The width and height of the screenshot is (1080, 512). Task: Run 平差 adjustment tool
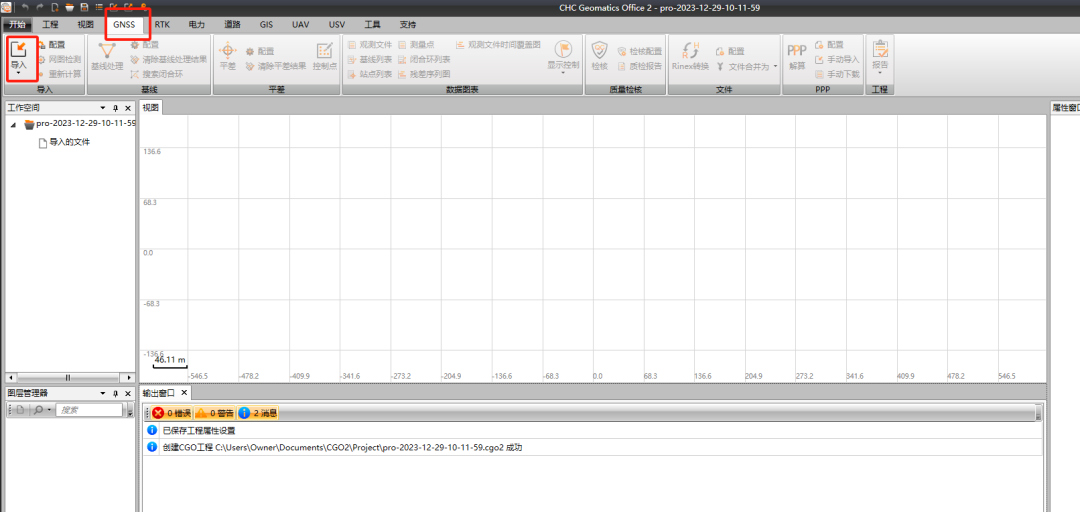228,55
